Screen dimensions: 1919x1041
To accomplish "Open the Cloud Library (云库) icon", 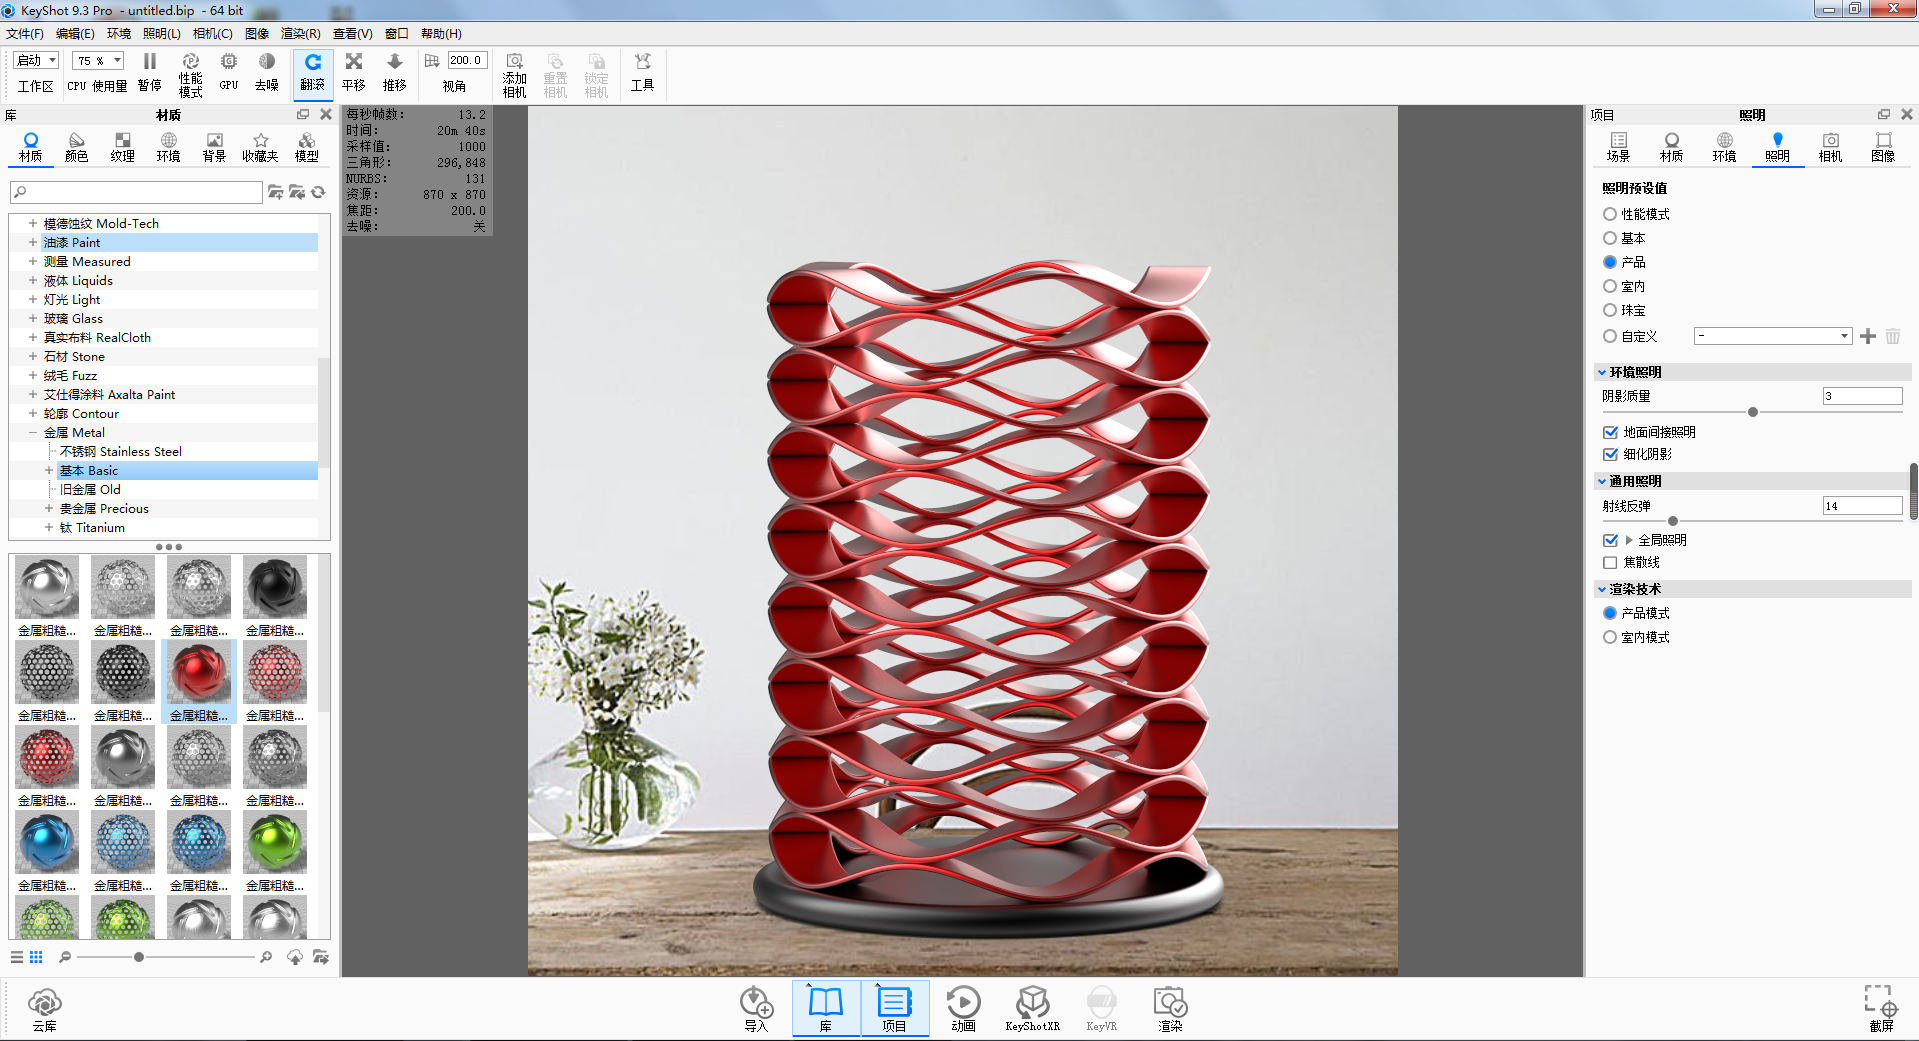I will [45, 1008].
